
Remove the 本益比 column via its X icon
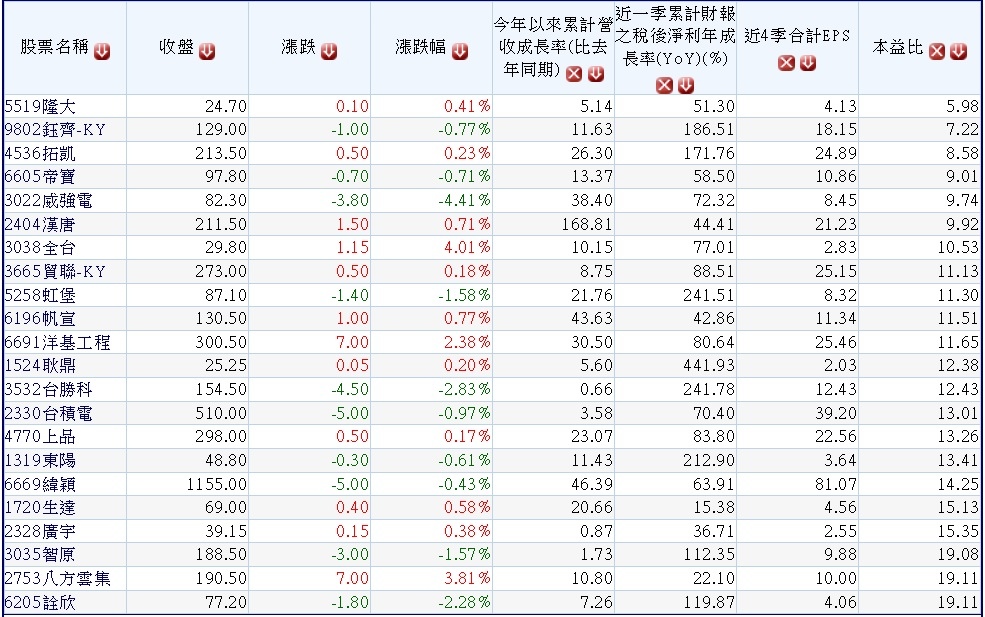point(937,52)
